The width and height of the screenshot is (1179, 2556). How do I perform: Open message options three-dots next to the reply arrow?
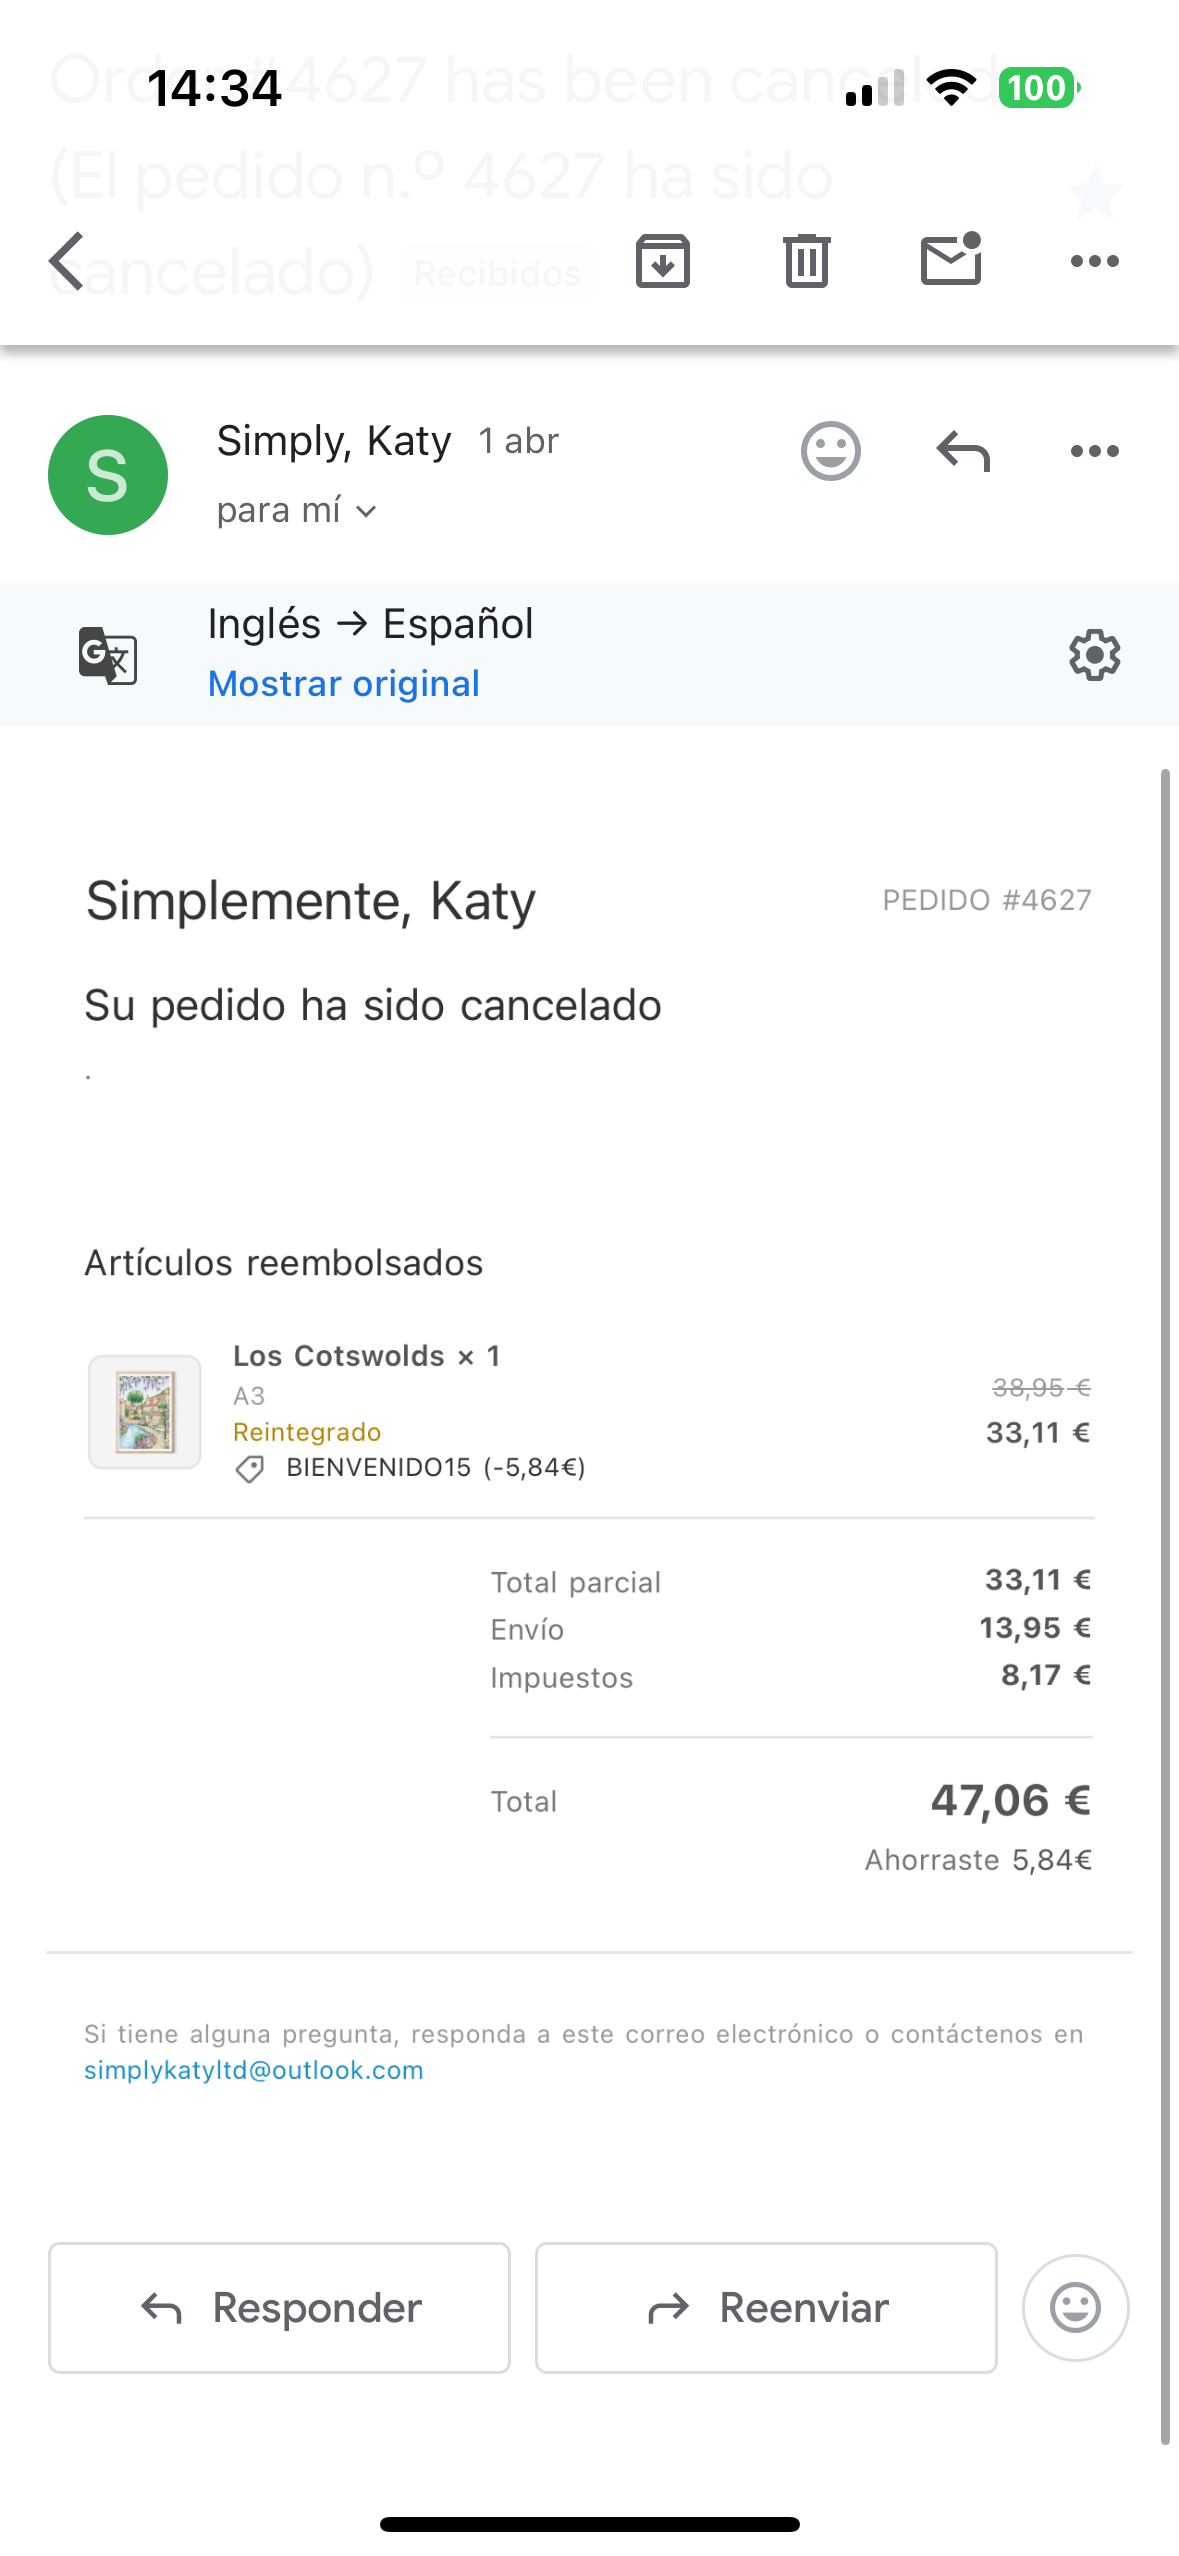(1094, 451)
